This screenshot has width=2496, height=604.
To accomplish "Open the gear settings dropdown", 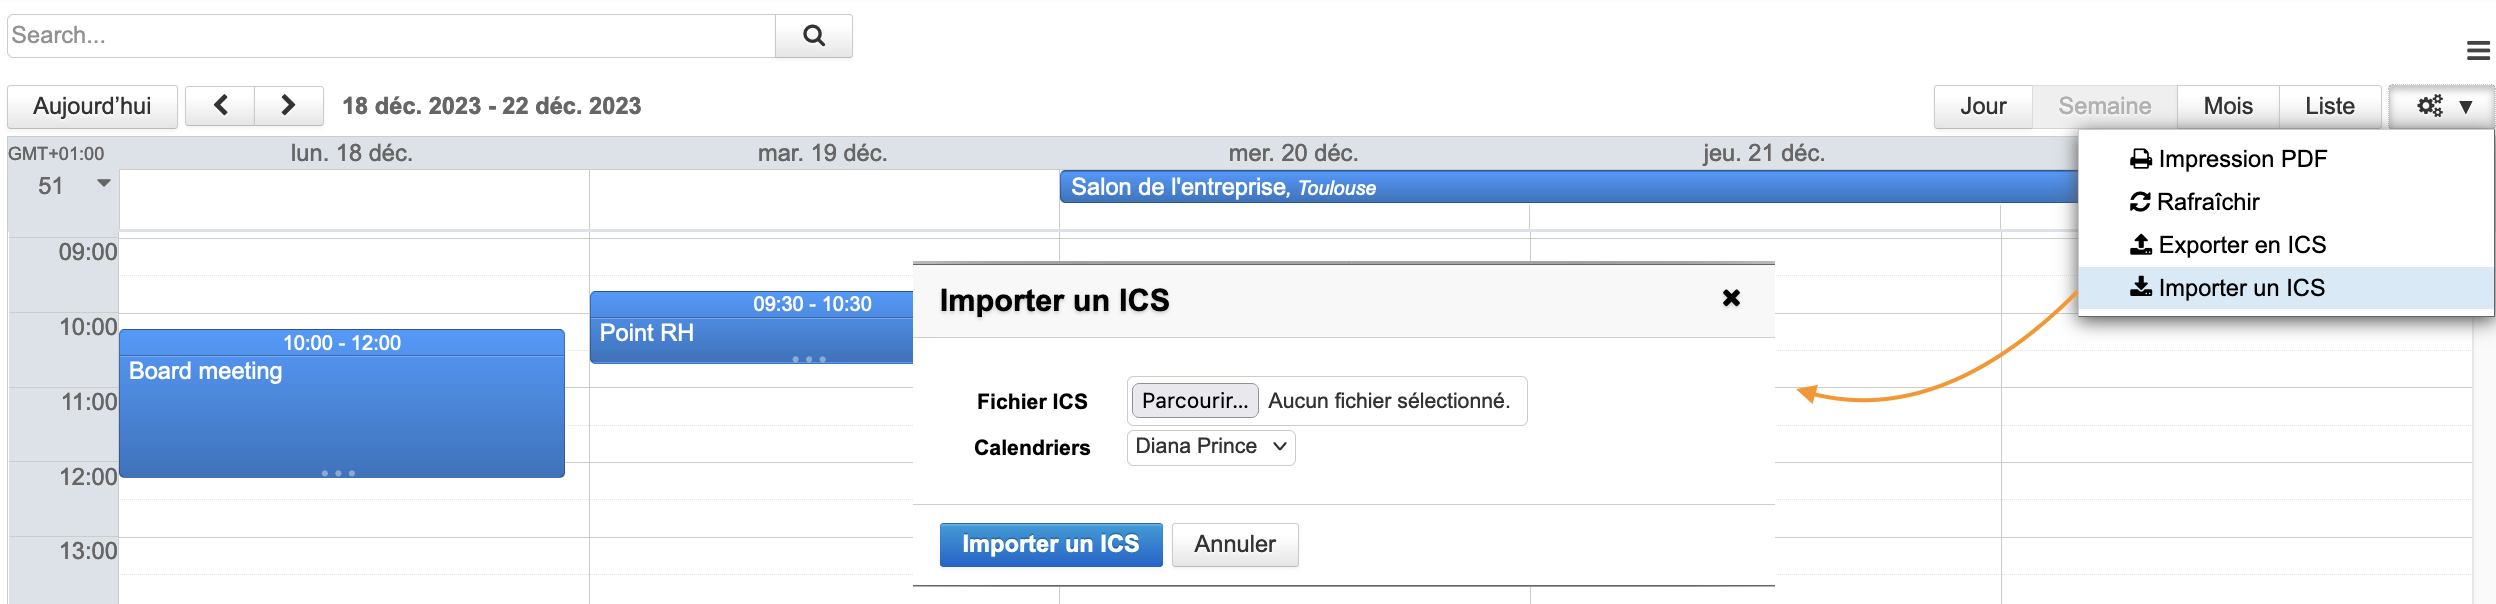I will point(2442,106).
